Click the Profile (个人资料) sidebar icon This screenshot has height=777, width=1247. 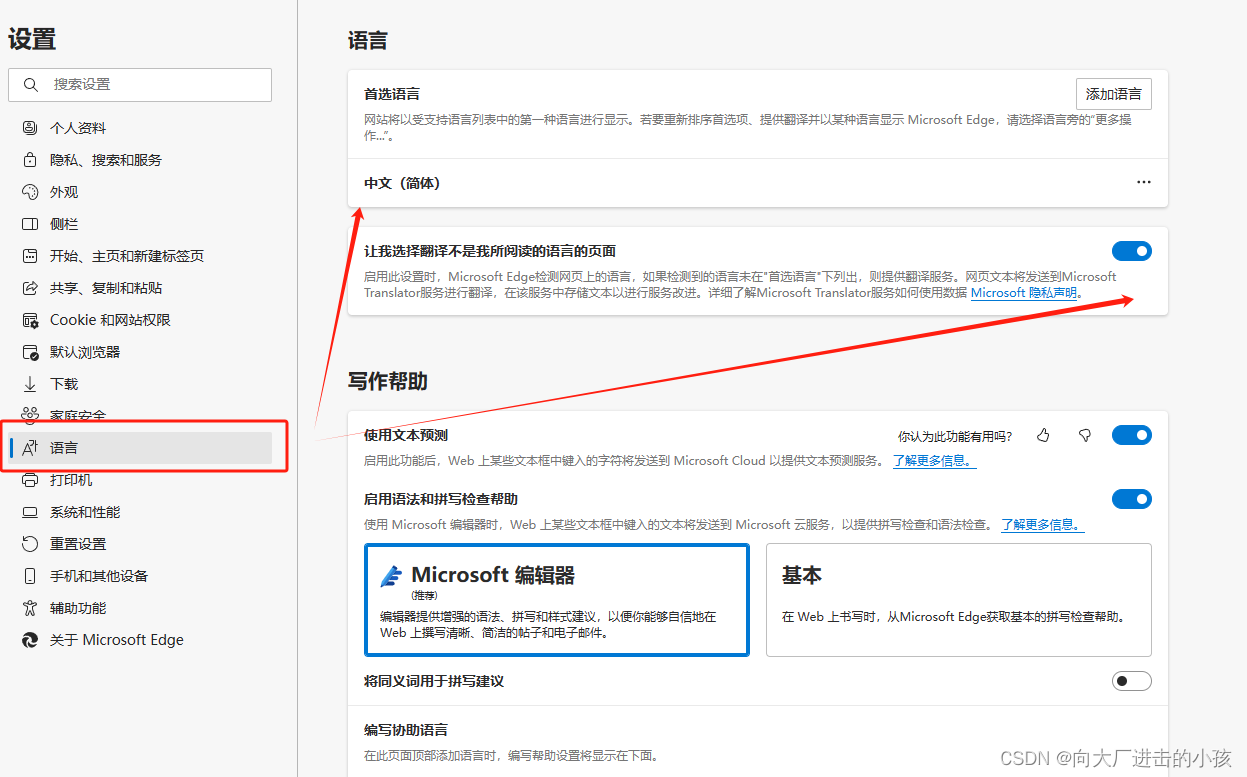(x=30, y=128)
